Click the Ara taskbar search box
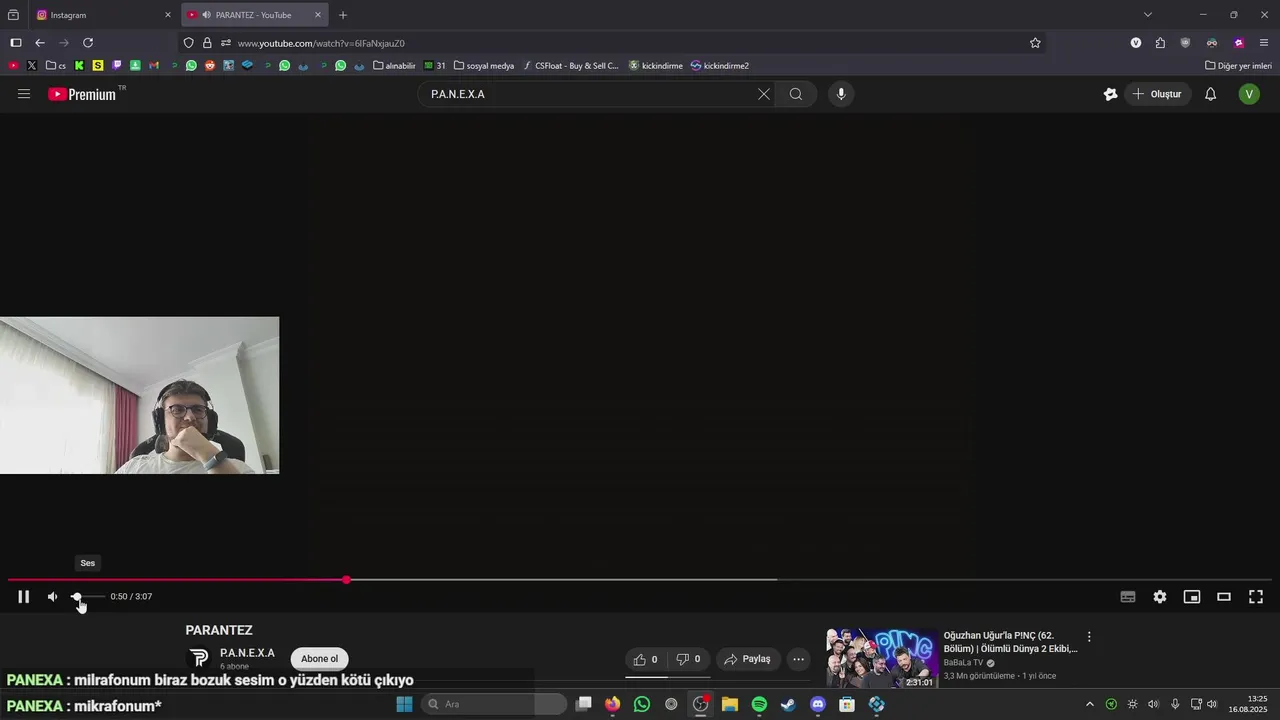Viewport: 1280px width, 720px height. tap(494, 704)
